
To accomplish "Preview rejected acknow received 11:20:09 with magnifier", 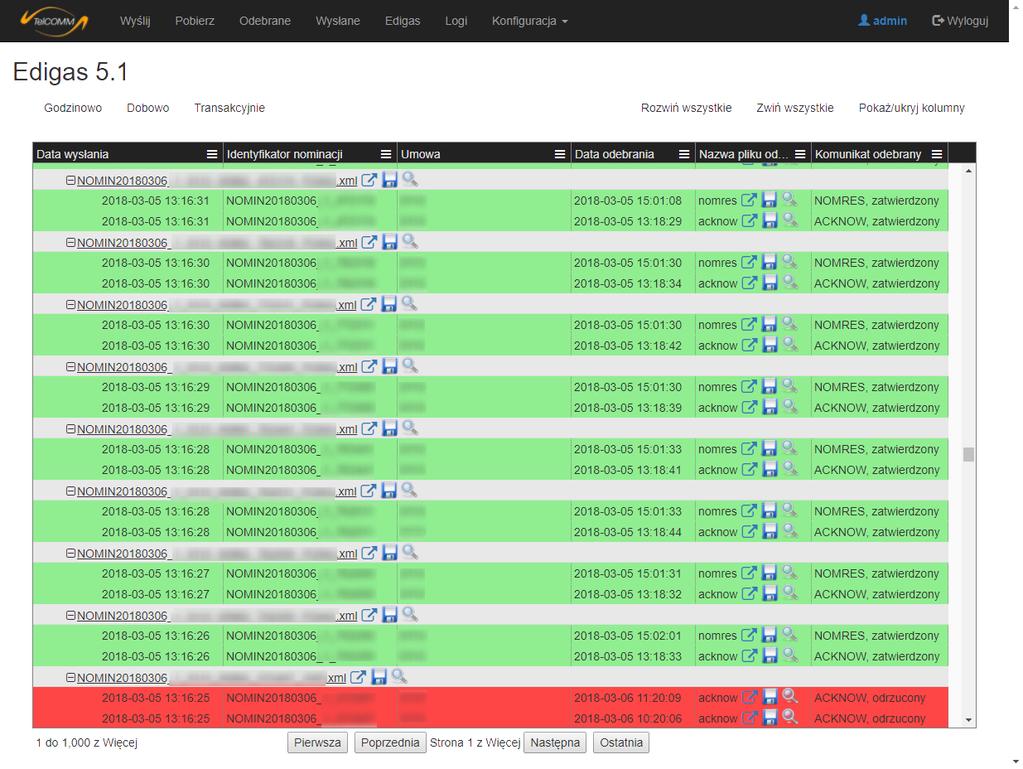I will (789, 696).
